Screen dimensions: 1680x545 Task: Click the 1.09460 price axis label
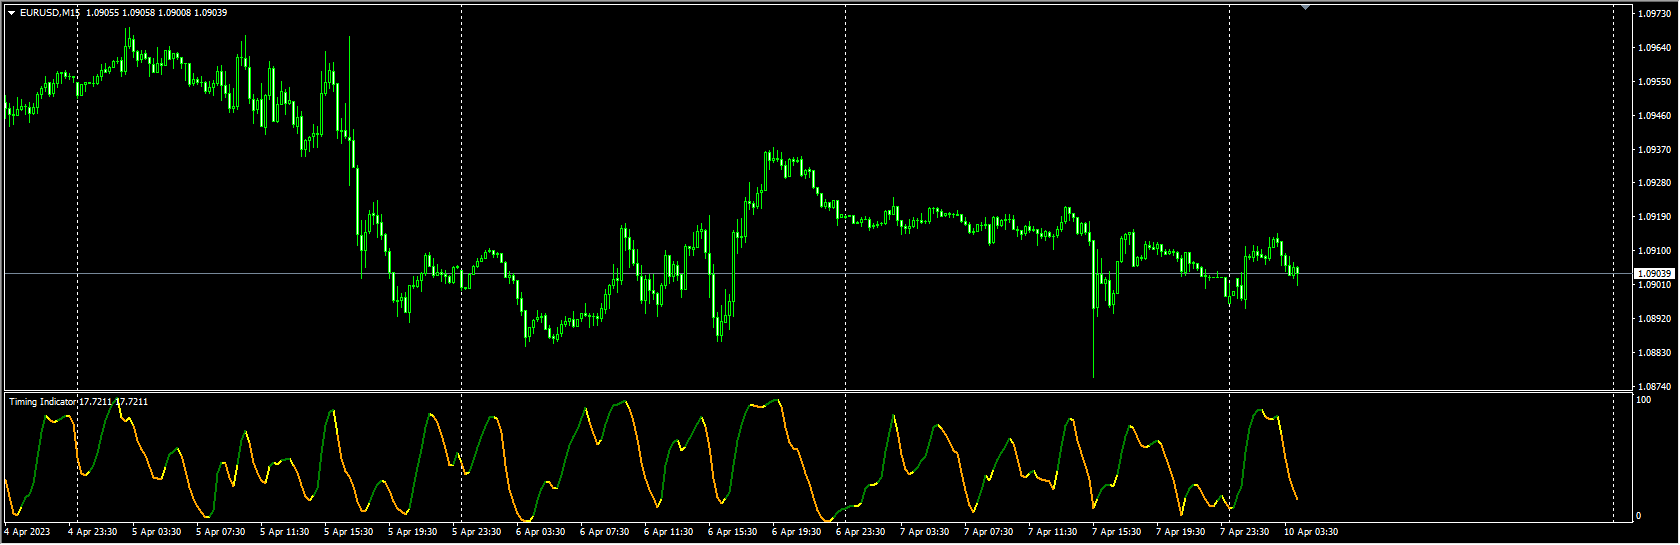1655,116
